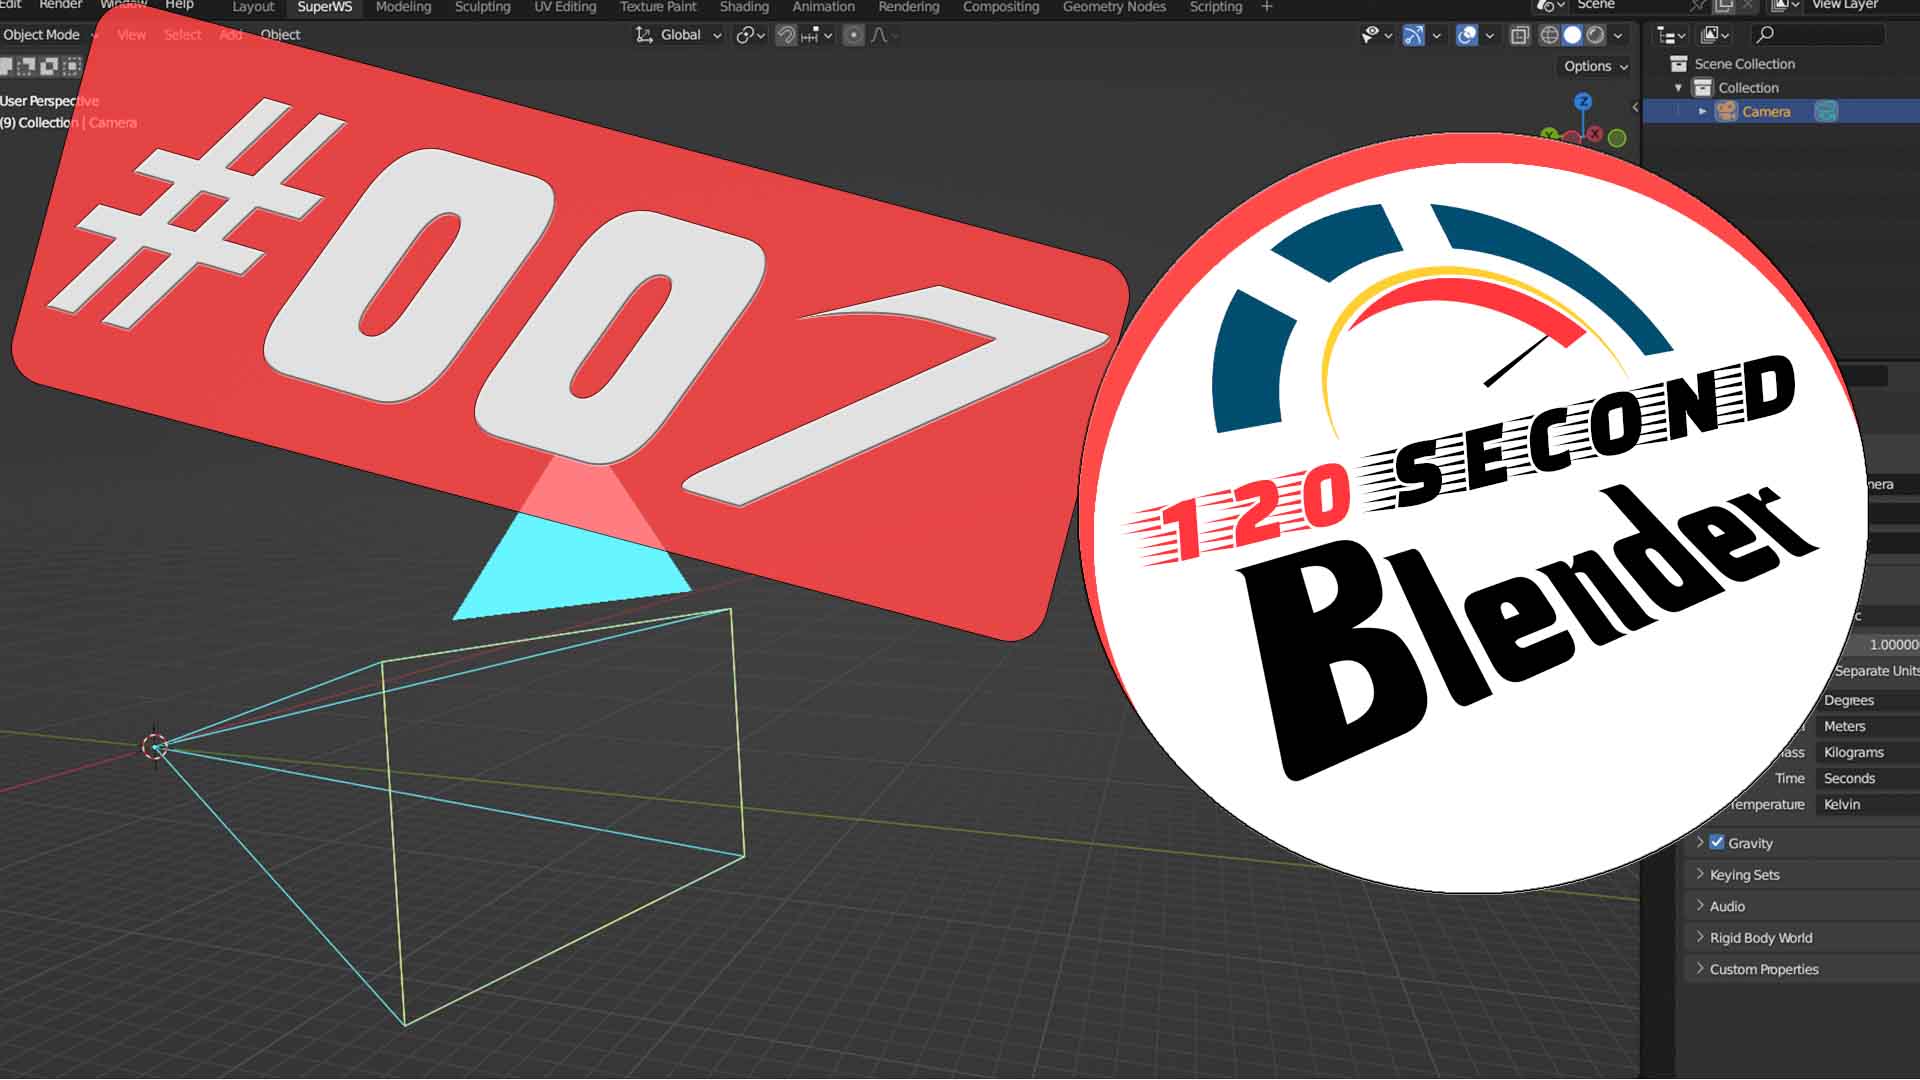The image size is (1920, 1080).
Task: Open the Render menu
Action: [60, 5]
